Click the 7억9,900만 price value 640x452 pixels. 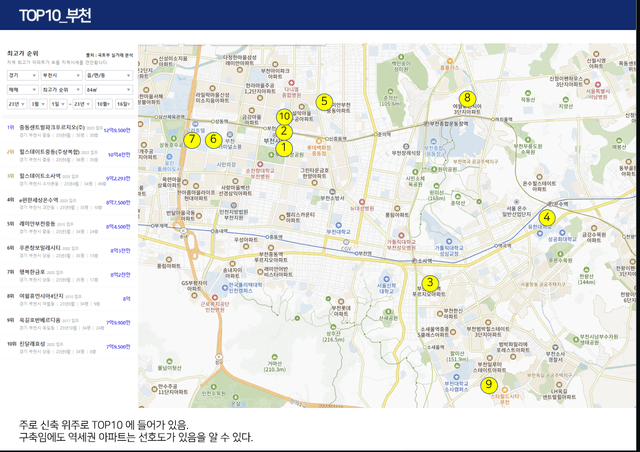[x=118, y=323]
